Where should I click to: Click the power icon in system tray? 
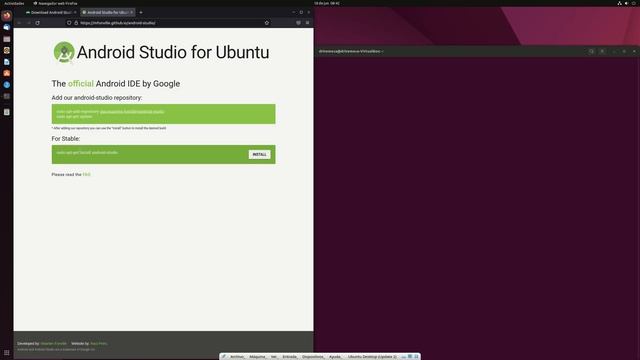pos(634,3)
